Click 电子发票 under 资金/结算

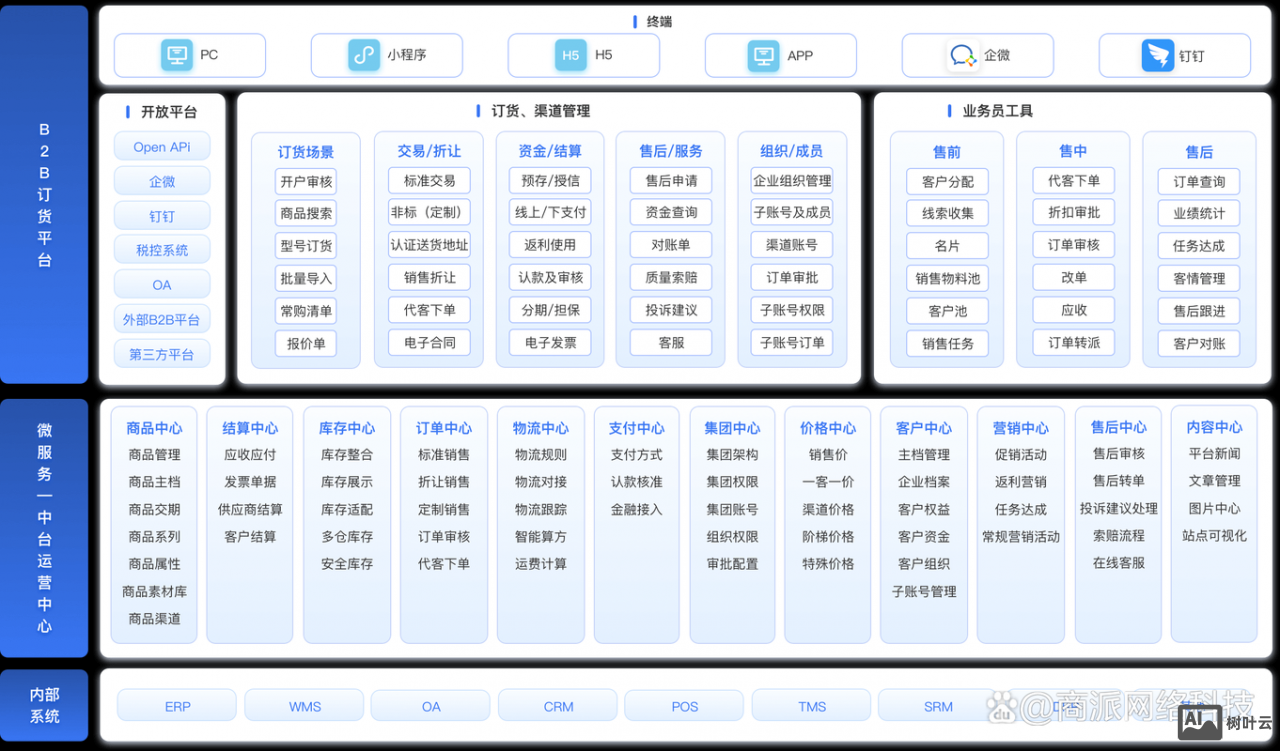click(x=549, y=342)
